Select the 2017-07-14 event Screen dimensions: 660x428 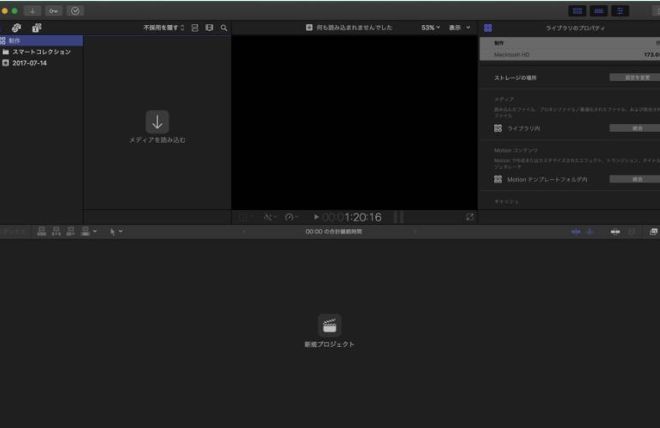coord(29,62)
